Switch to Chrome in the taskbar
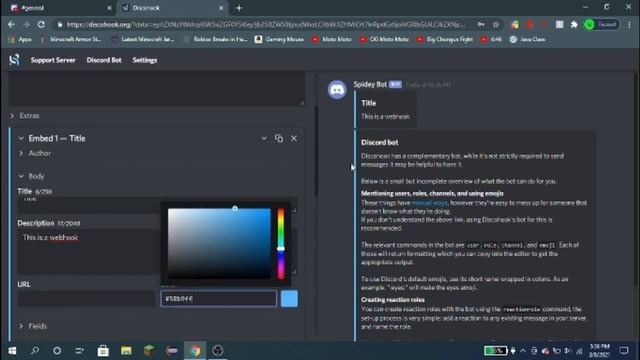Image resolution: width=640 pixels, height=360 pixels. 195,351
